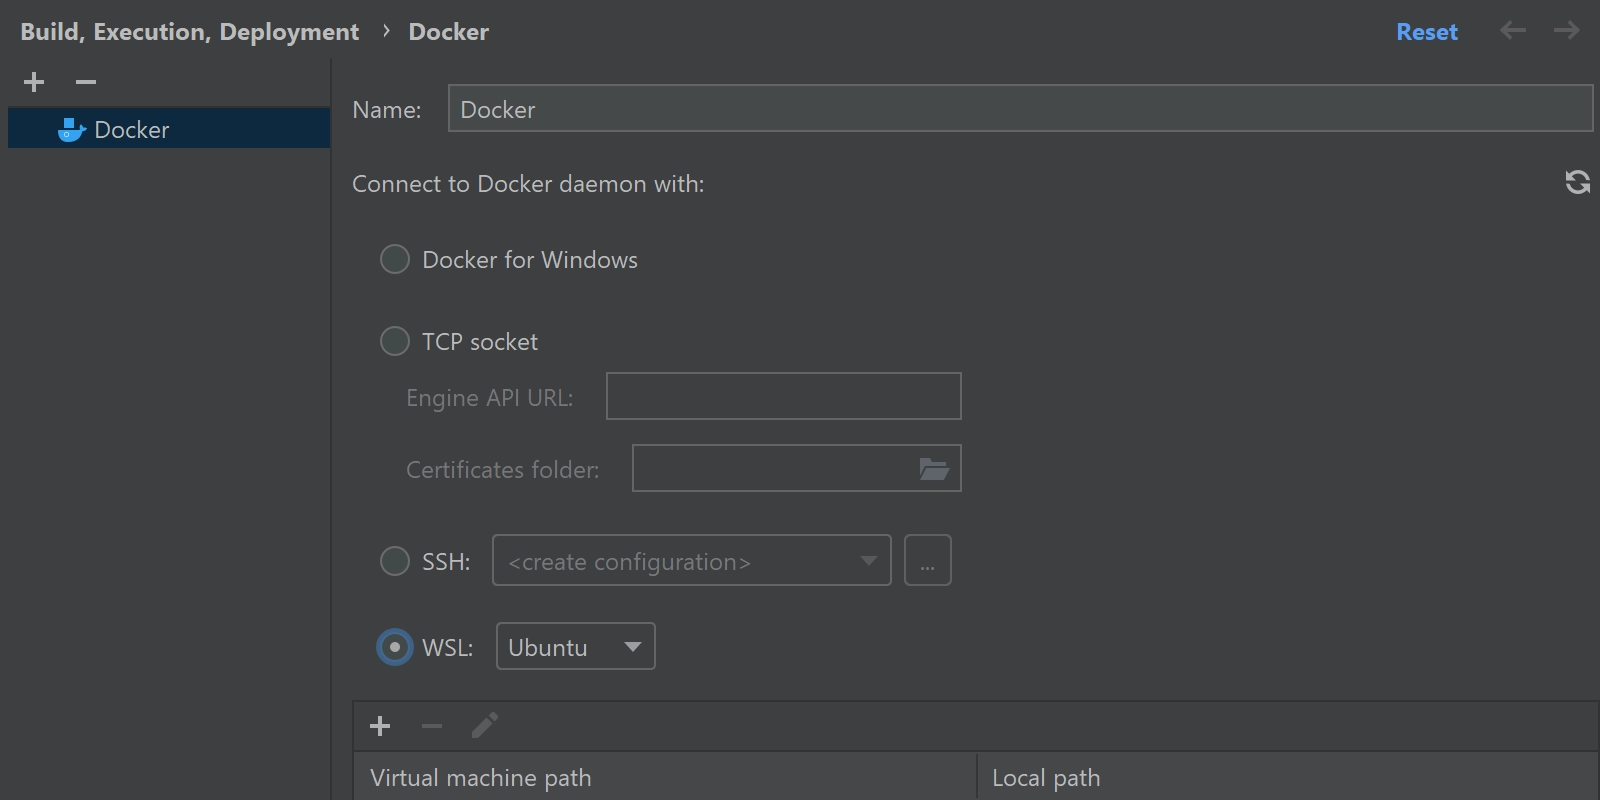Viewport: 1600px width, 800px height.
Task: Click the Virtual machine path column header
Action: (664, 777)
